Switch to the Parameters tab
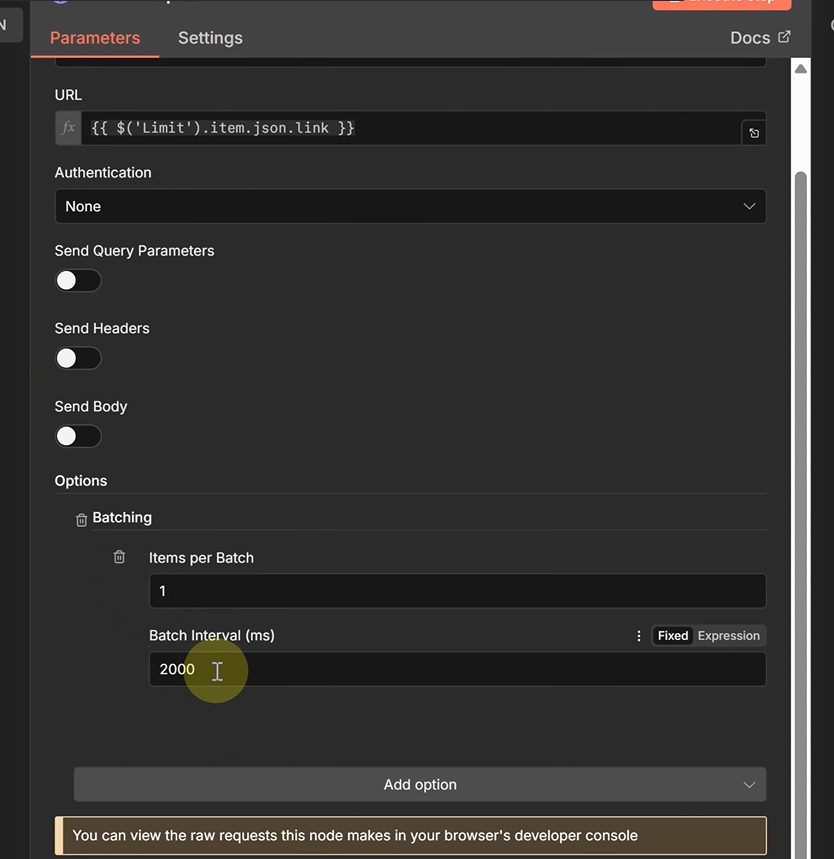 (95, 38)
